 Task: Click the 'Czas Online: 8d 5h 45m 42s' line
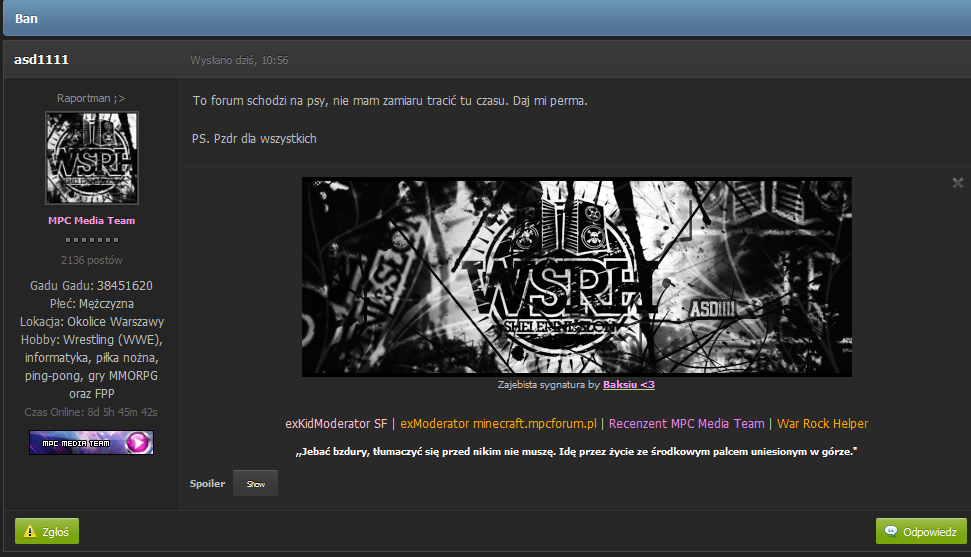(x=91, y=412)
